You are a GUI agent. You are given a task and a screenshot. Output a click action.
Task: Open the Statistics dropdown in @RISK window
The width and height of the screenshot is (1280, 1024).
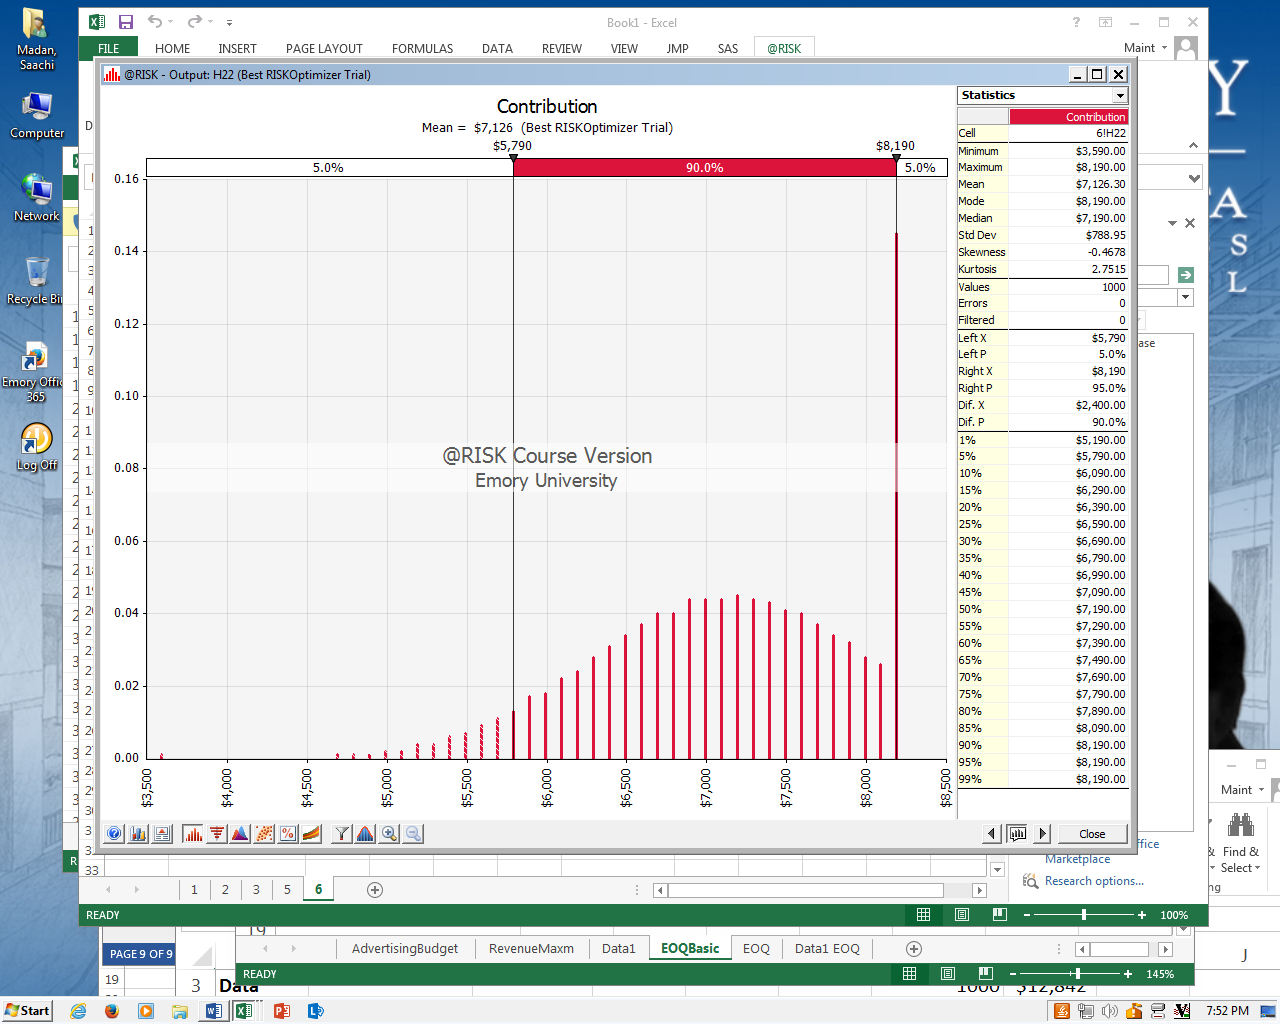1120,96
